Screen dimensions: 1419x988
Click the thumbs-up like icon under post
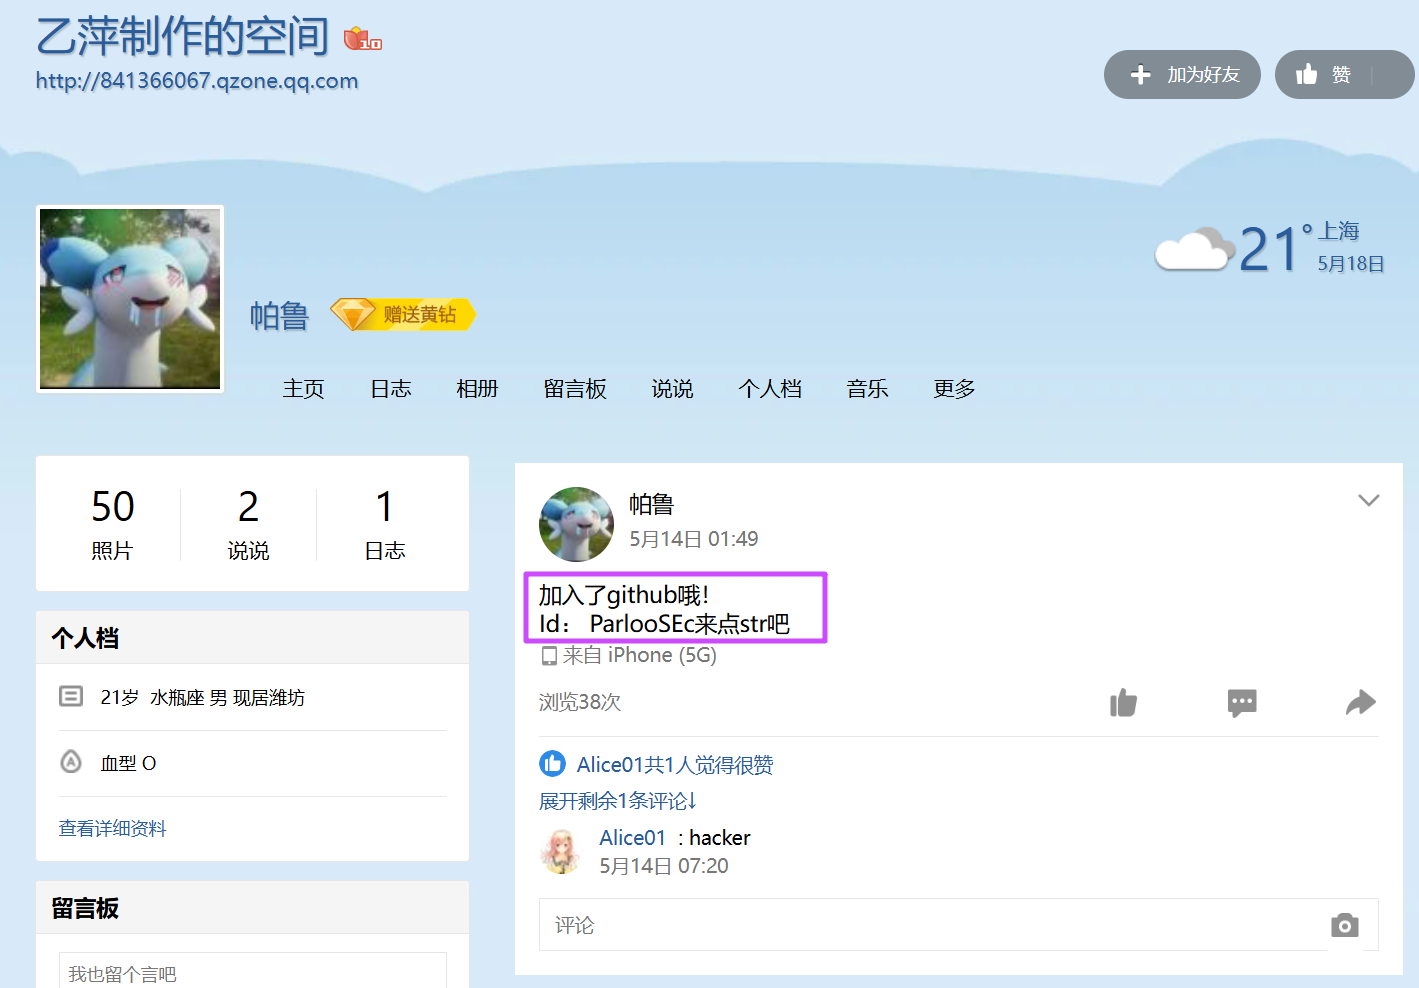(x=1123, y=703)
